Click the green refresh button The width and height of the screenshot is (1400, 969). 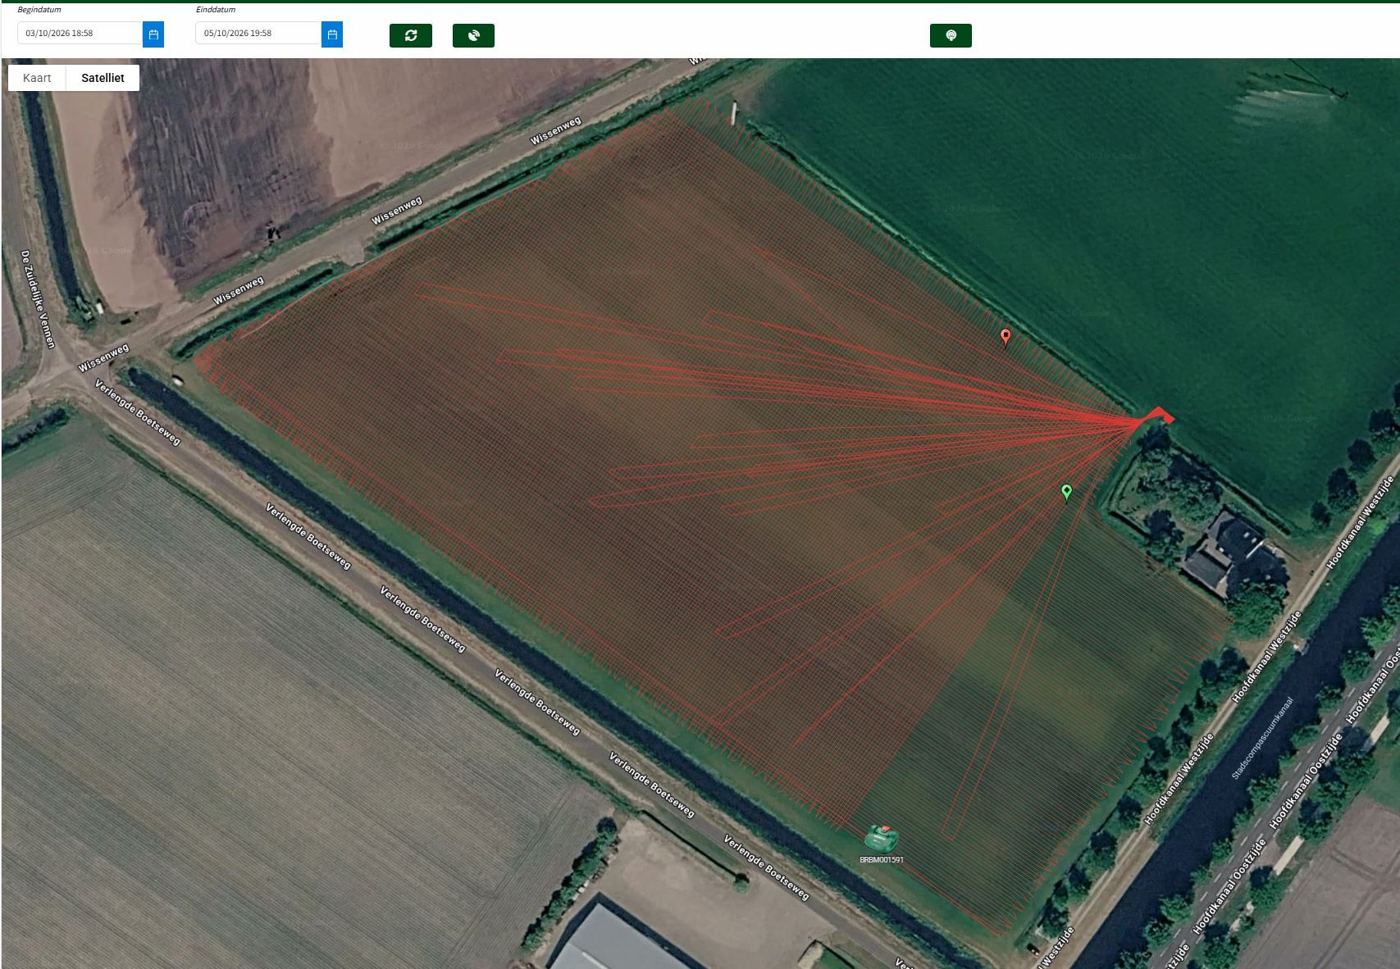(411, 36)
